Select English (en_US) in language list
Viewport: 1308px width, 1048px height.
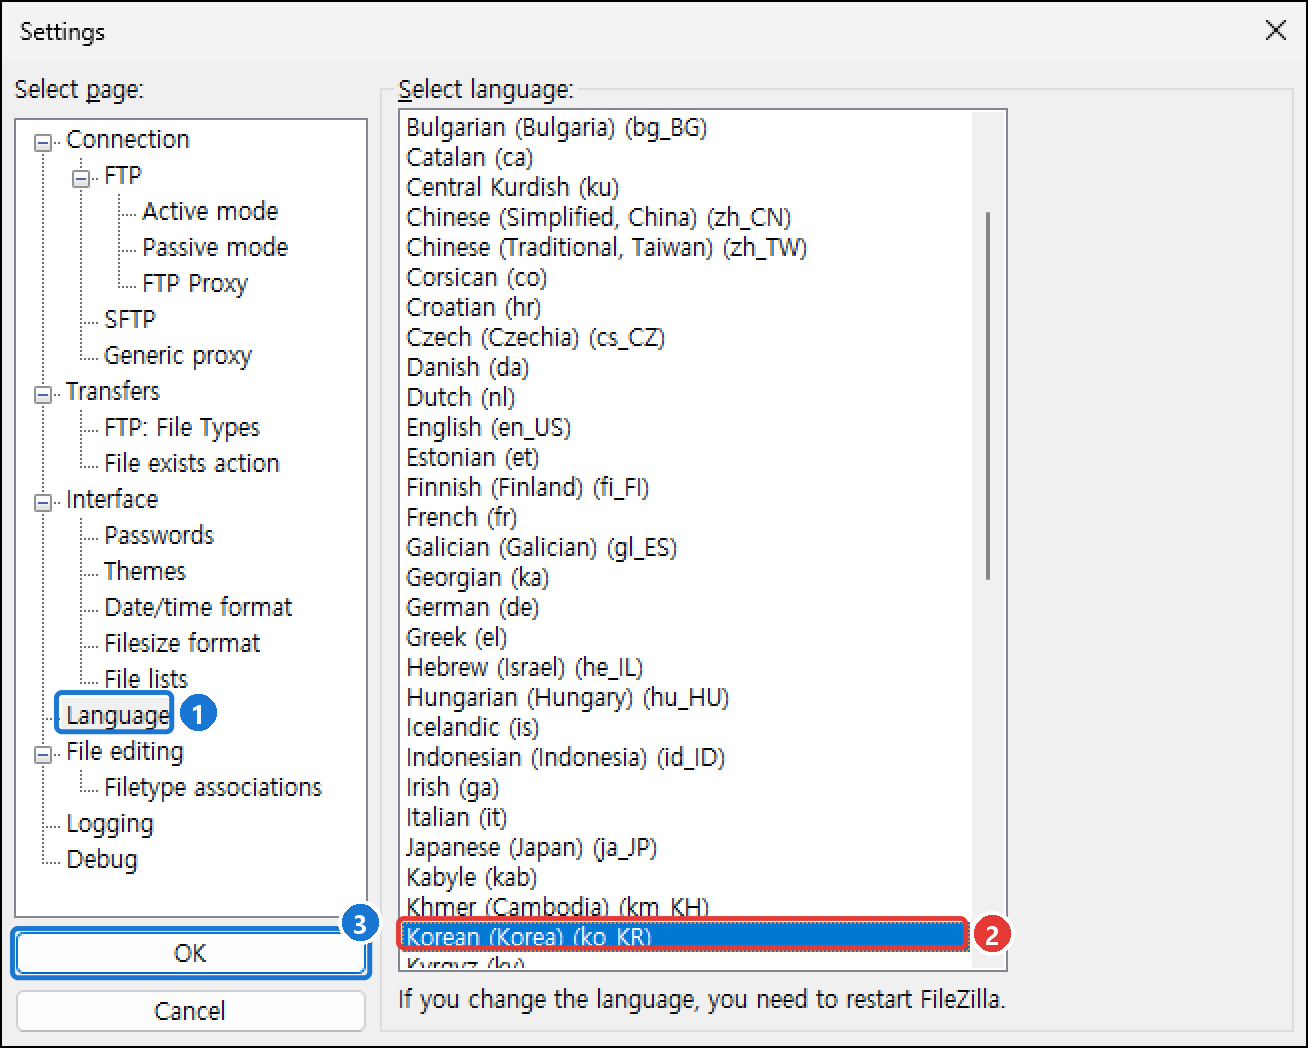pyautogui.click(x=685, y=427)
